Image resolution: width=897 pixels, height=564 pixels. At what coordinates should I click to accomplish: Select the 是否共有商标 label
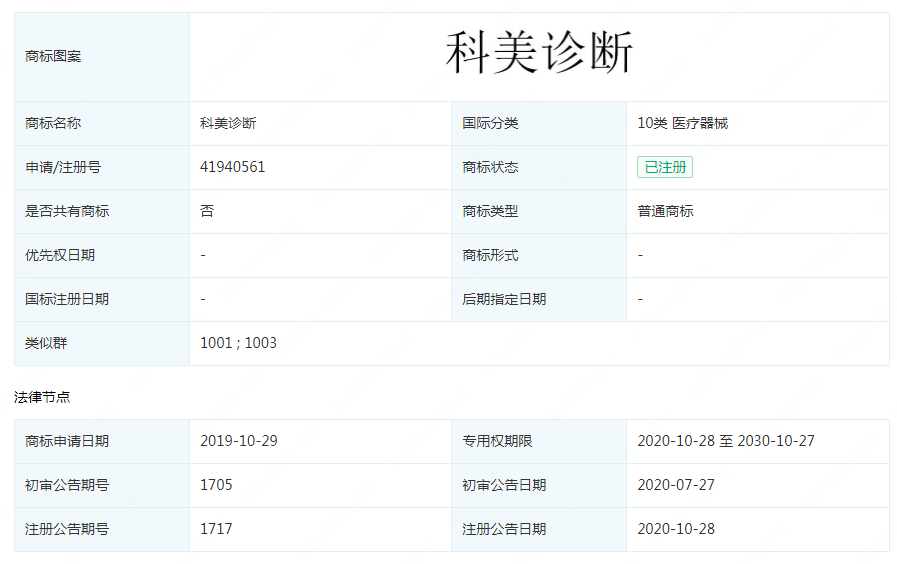(67, 211)
